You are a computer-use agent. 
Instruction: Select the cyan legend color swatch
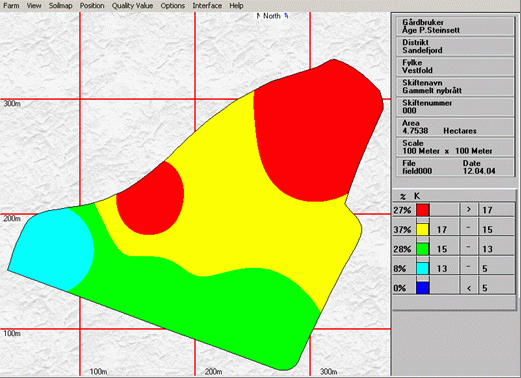tap(423, 268)
